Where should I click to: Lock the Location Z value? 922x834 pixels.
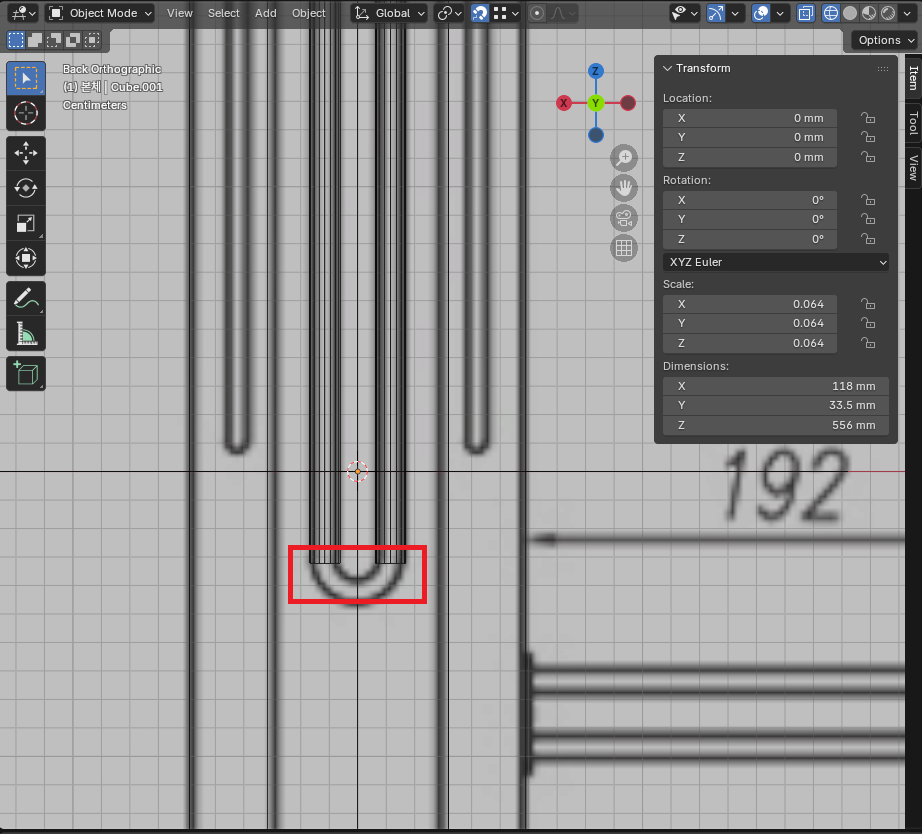pos(868,157)
